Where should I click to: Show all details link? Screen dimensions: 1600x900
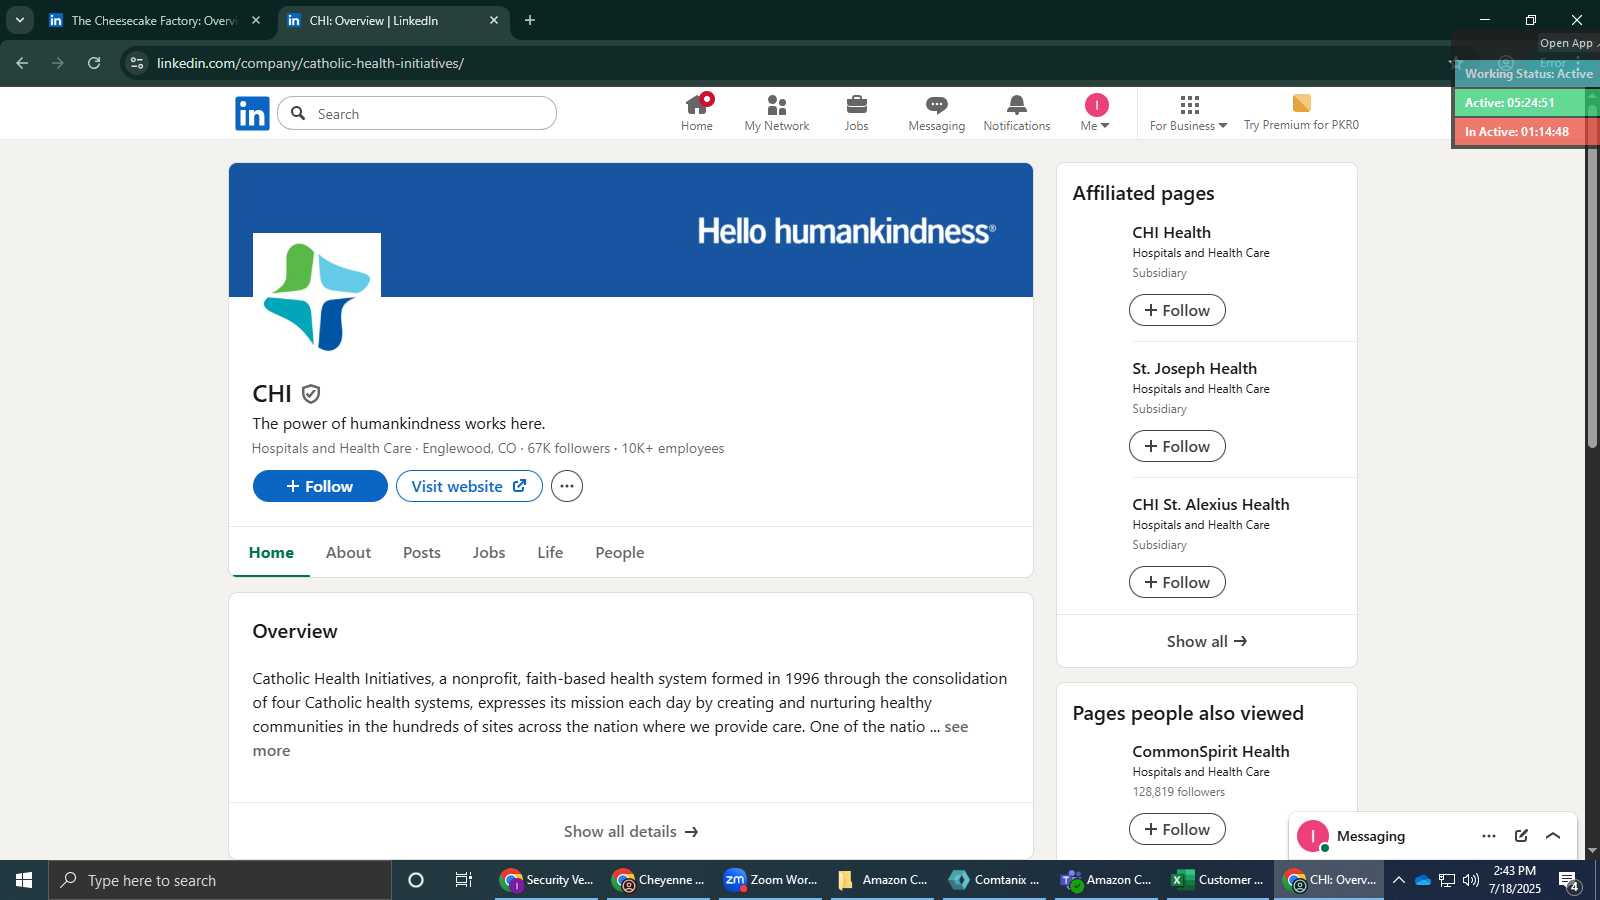pos(631,831)
